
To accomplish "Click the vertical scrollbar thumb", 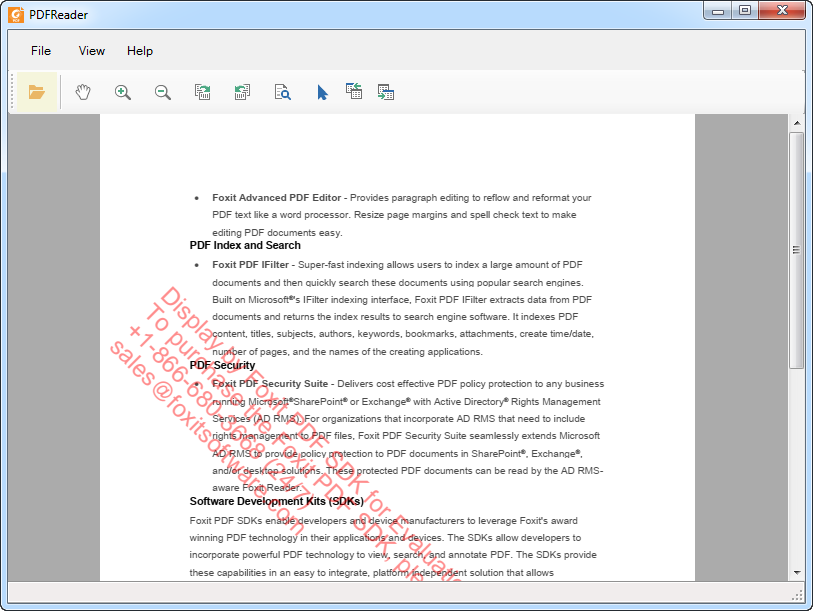I will pos(797,250).
